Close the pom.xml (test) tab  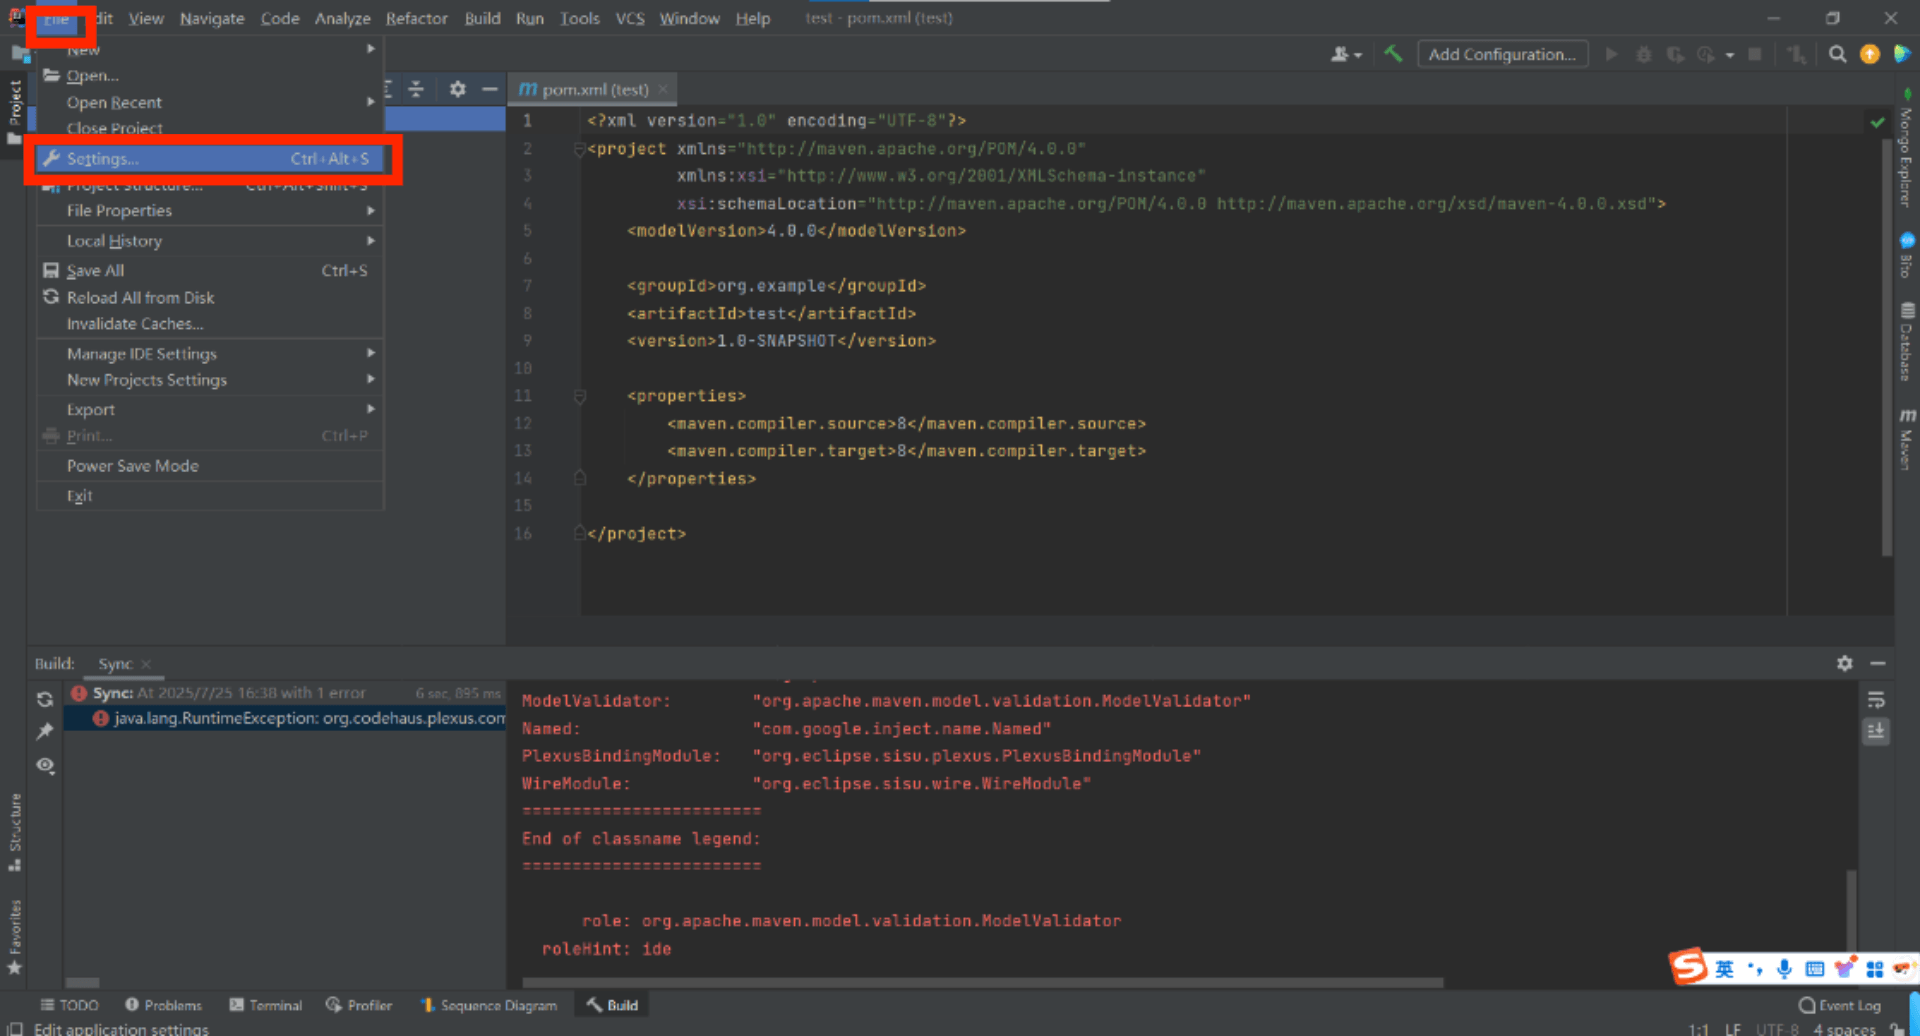663,89
